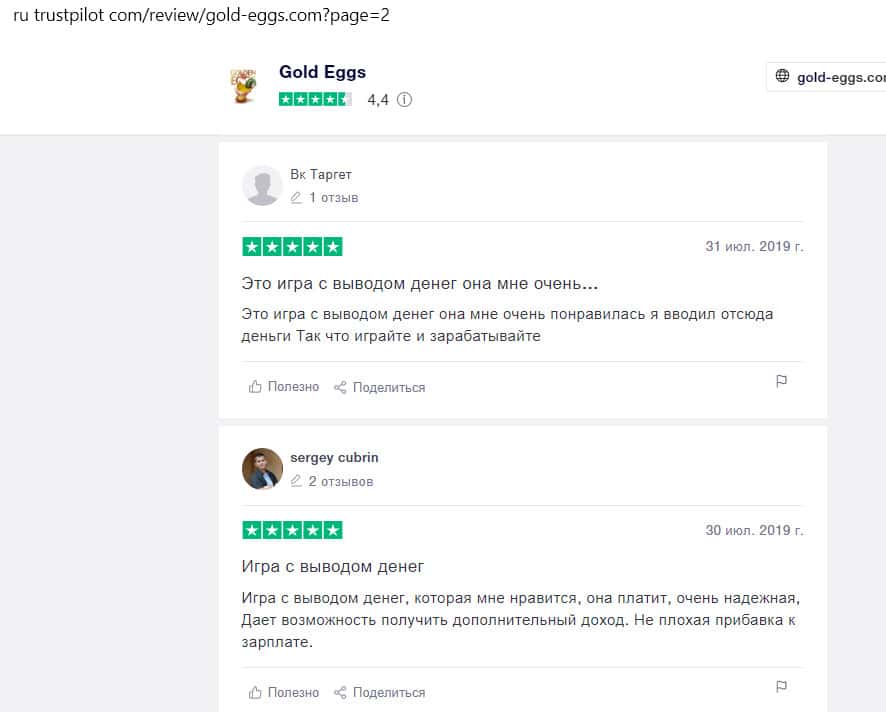Click the thumbs-up icon on sergey cubrin's review
This screenshot has width=886, height=712.
[x=255, y=692]
